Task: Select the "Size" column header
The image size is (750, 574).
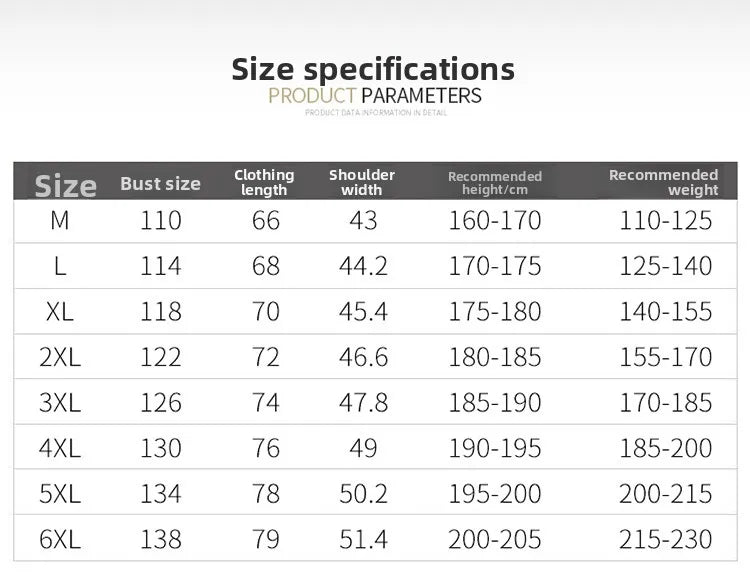Action: pos(65,185)
